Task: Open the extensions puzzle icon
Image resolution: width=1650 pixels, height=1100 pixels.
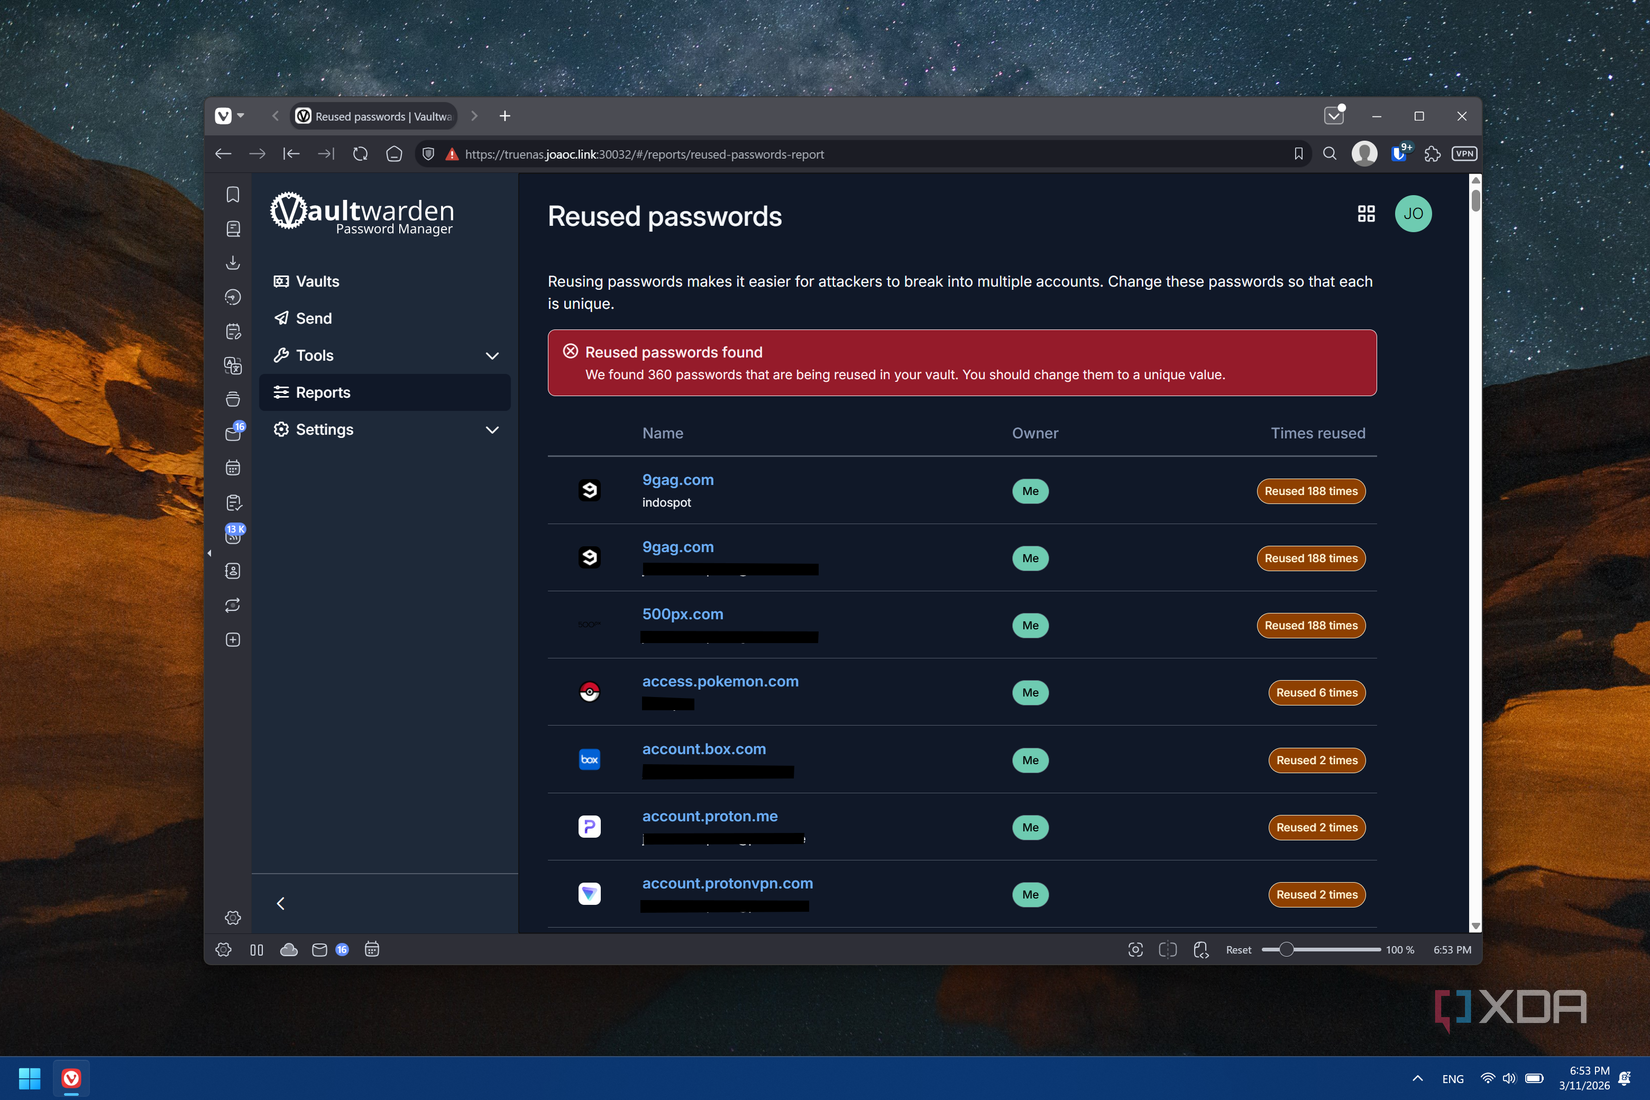Action: click(x=1433, y=154)
